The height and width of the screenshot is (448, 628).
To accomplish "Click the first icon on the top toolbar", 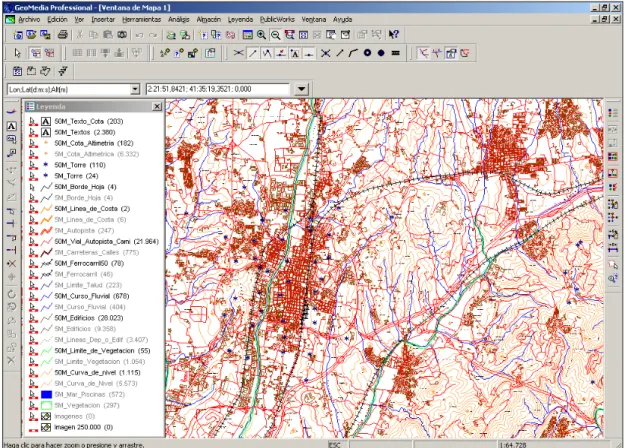I will [18, 35].
